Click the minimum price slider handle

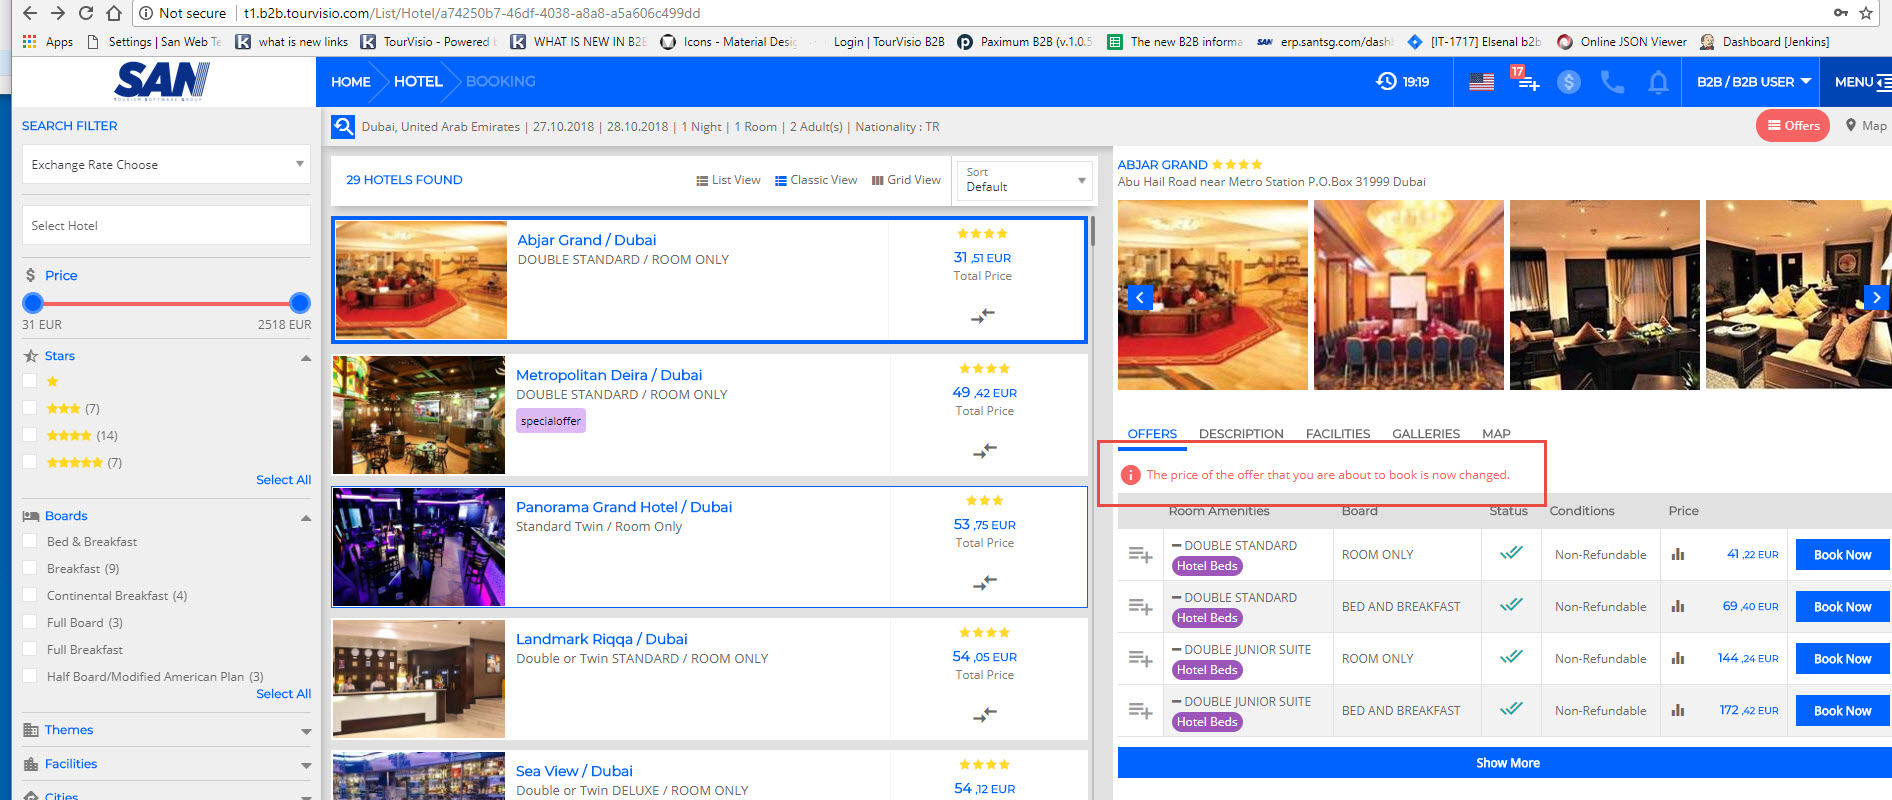pyautogui.click(x=33, y=303)
